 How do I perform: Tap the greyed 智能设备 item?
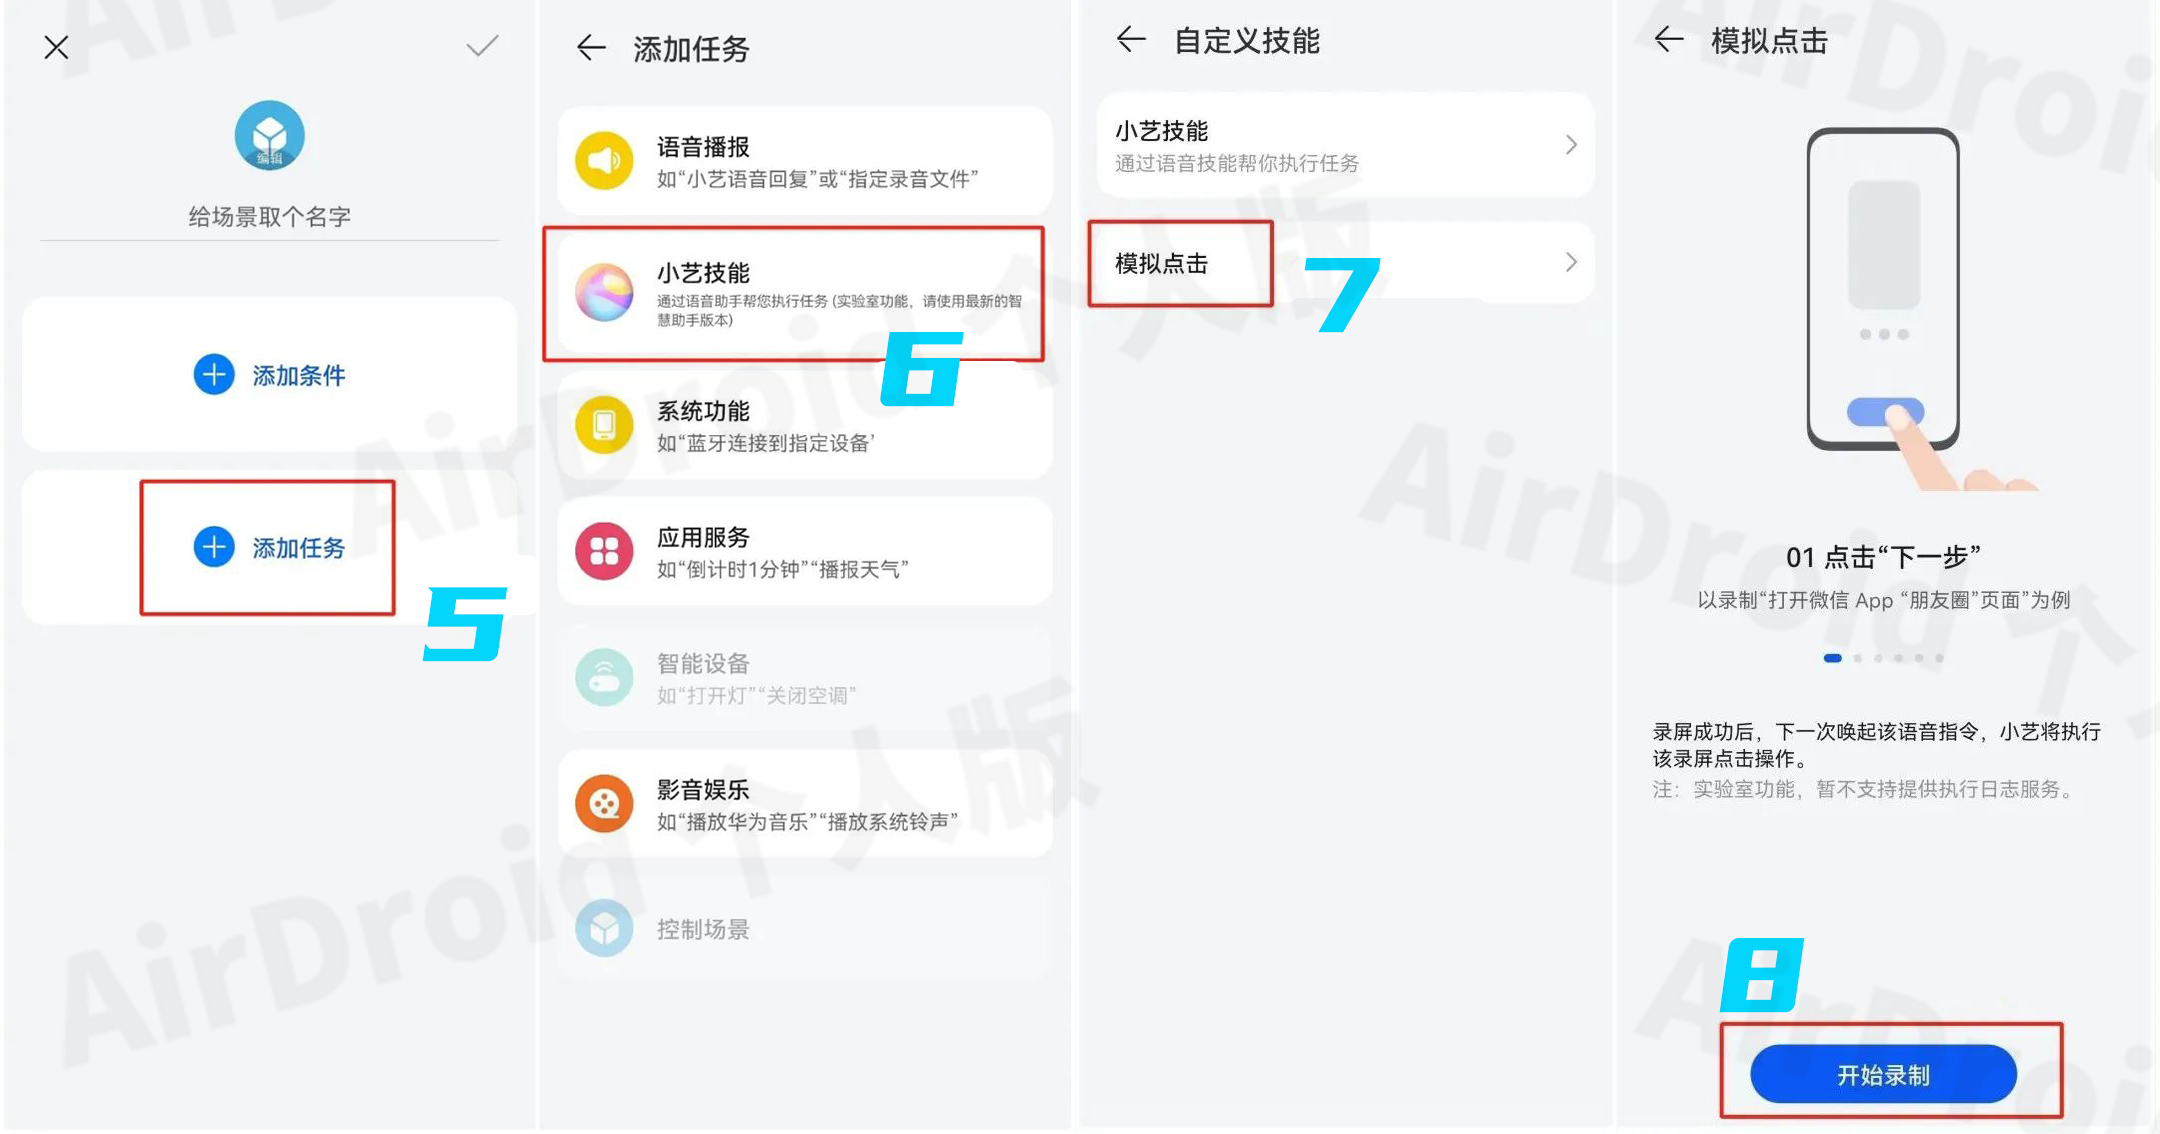pos(804,678)
